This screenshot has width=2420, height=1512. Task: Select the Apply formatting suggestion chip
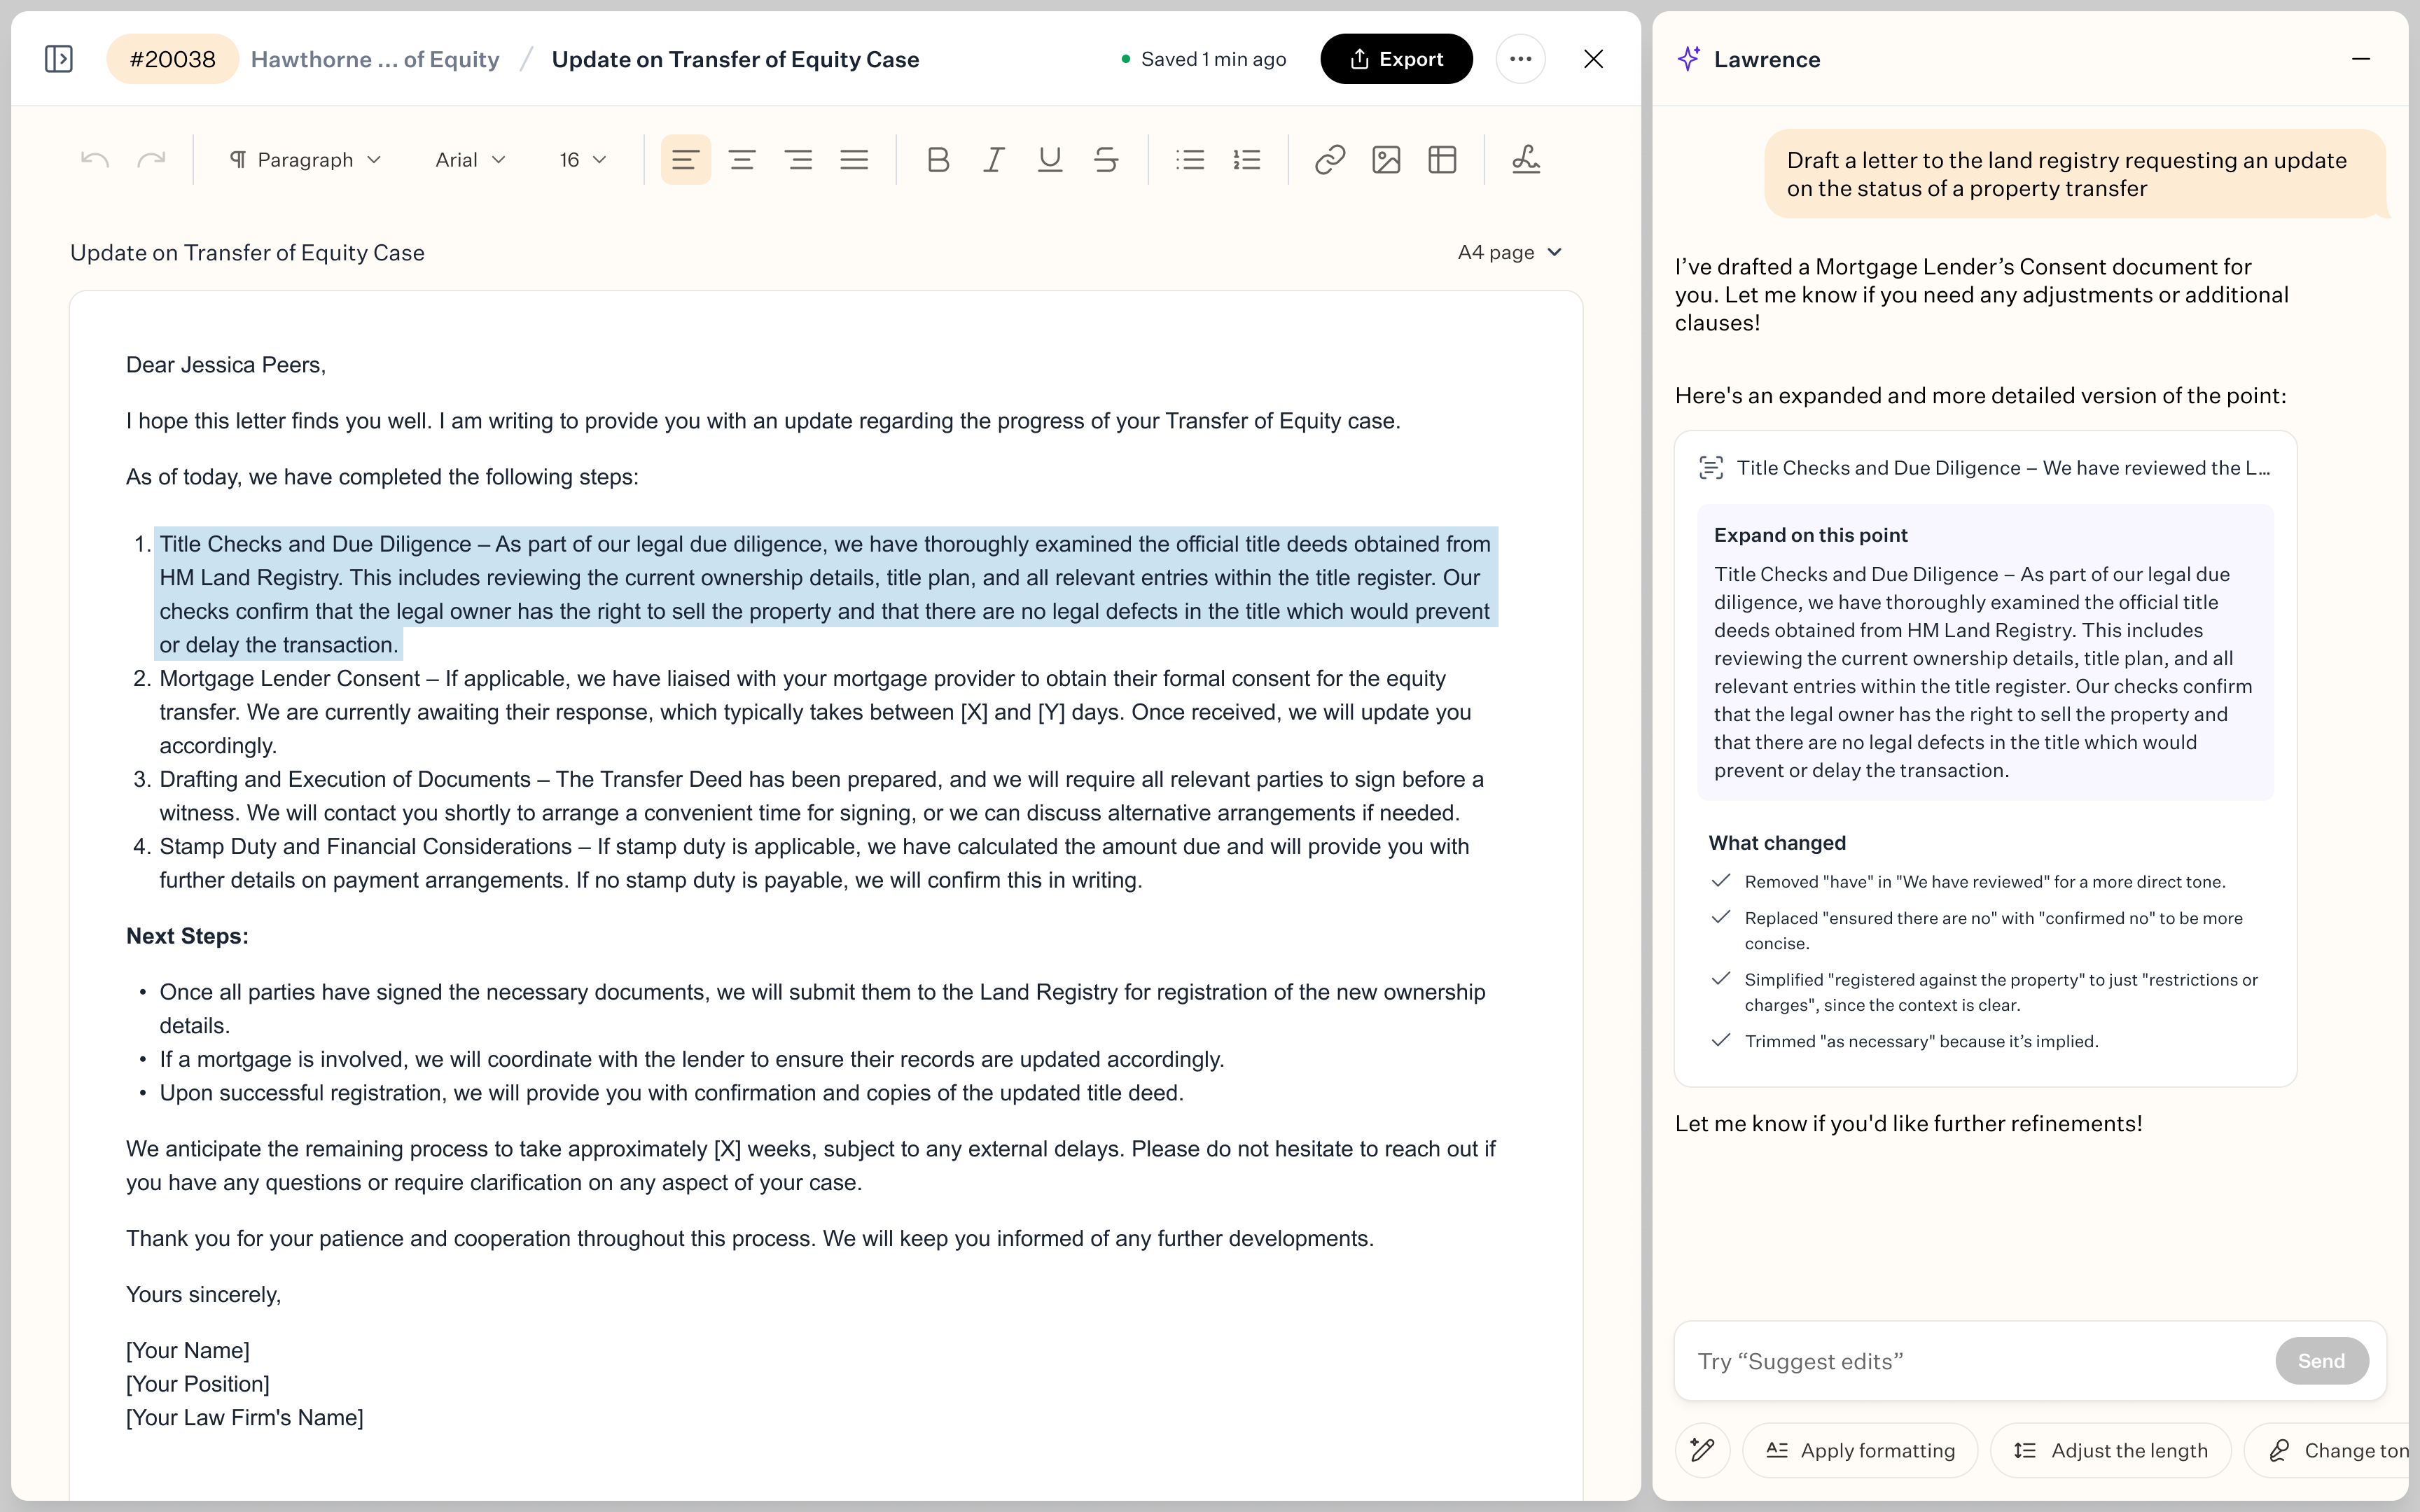tap(1860, 1450)
